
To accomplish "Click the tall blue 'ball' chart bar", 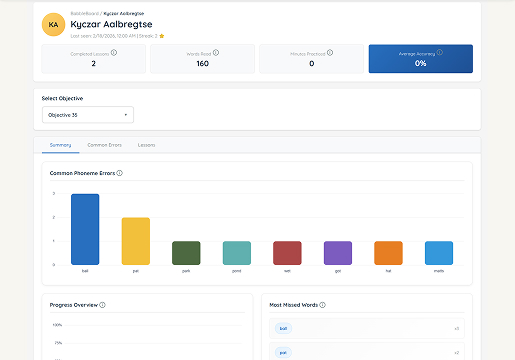I will pyautogui.click(x=85, y=229).
